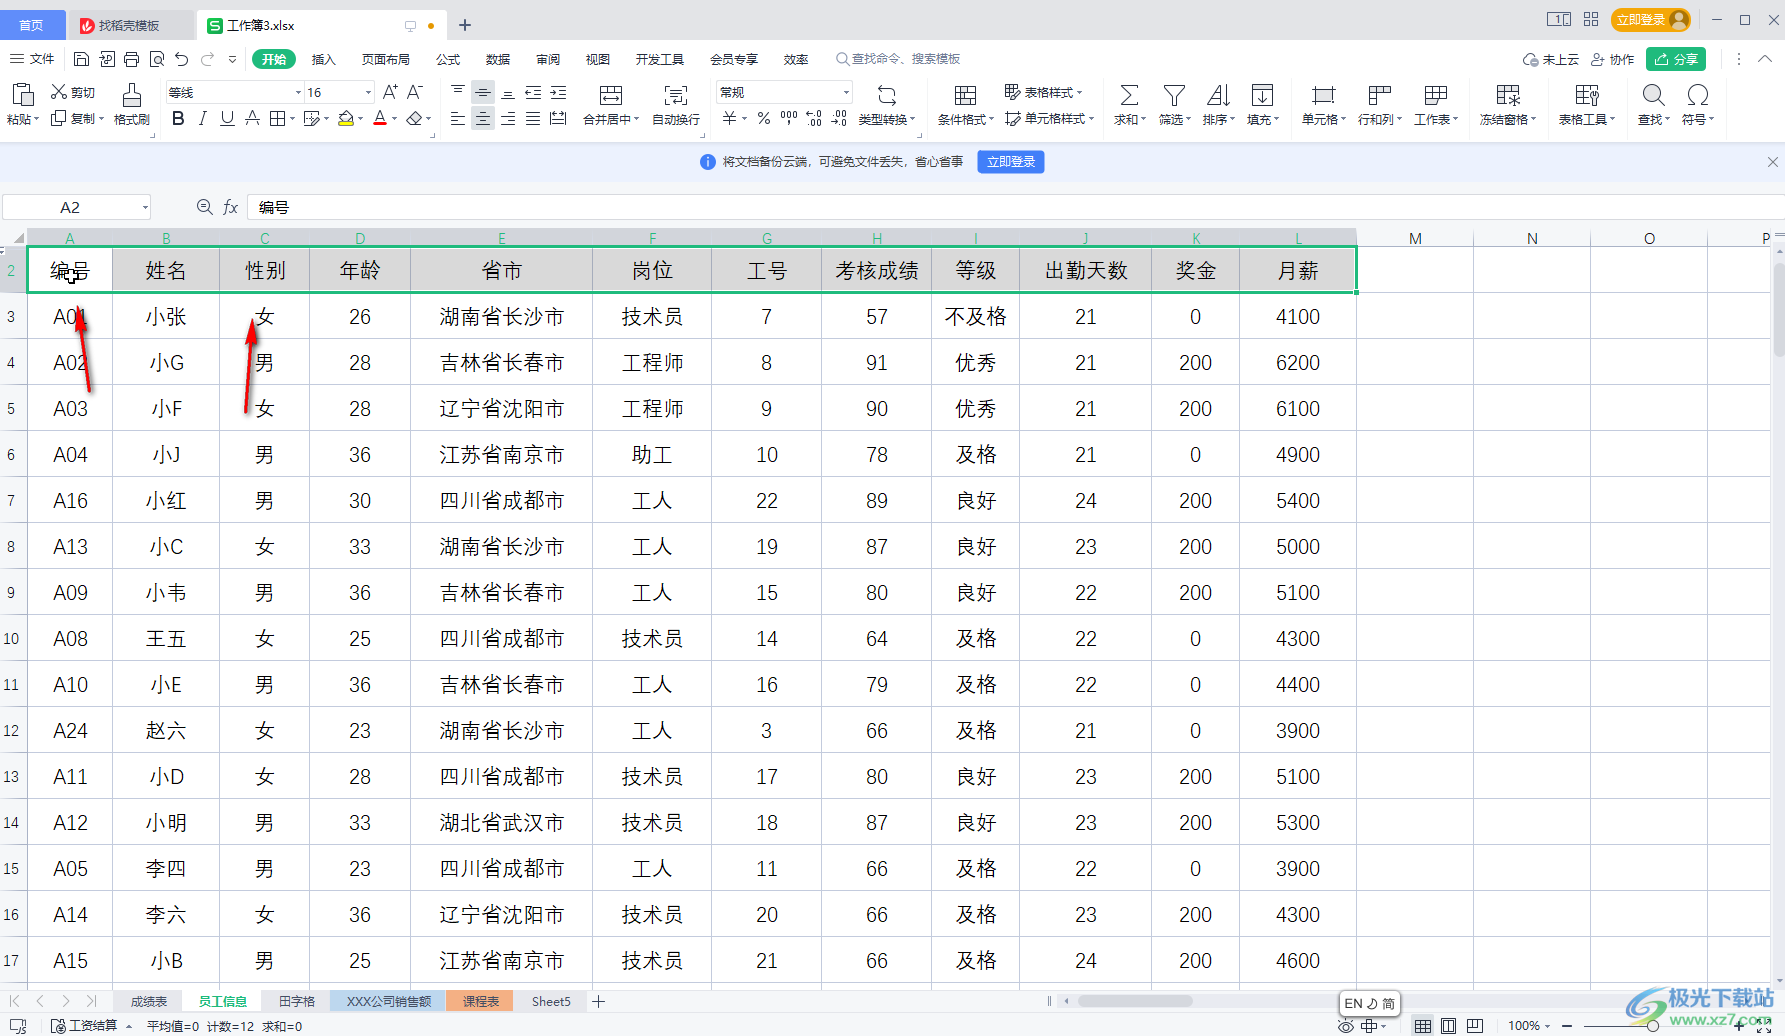Image resolution: width=1785 pixels, height=1036 pixels.
Task: Close the cloud backup notification bar
Action: (x=1772, y=161)
